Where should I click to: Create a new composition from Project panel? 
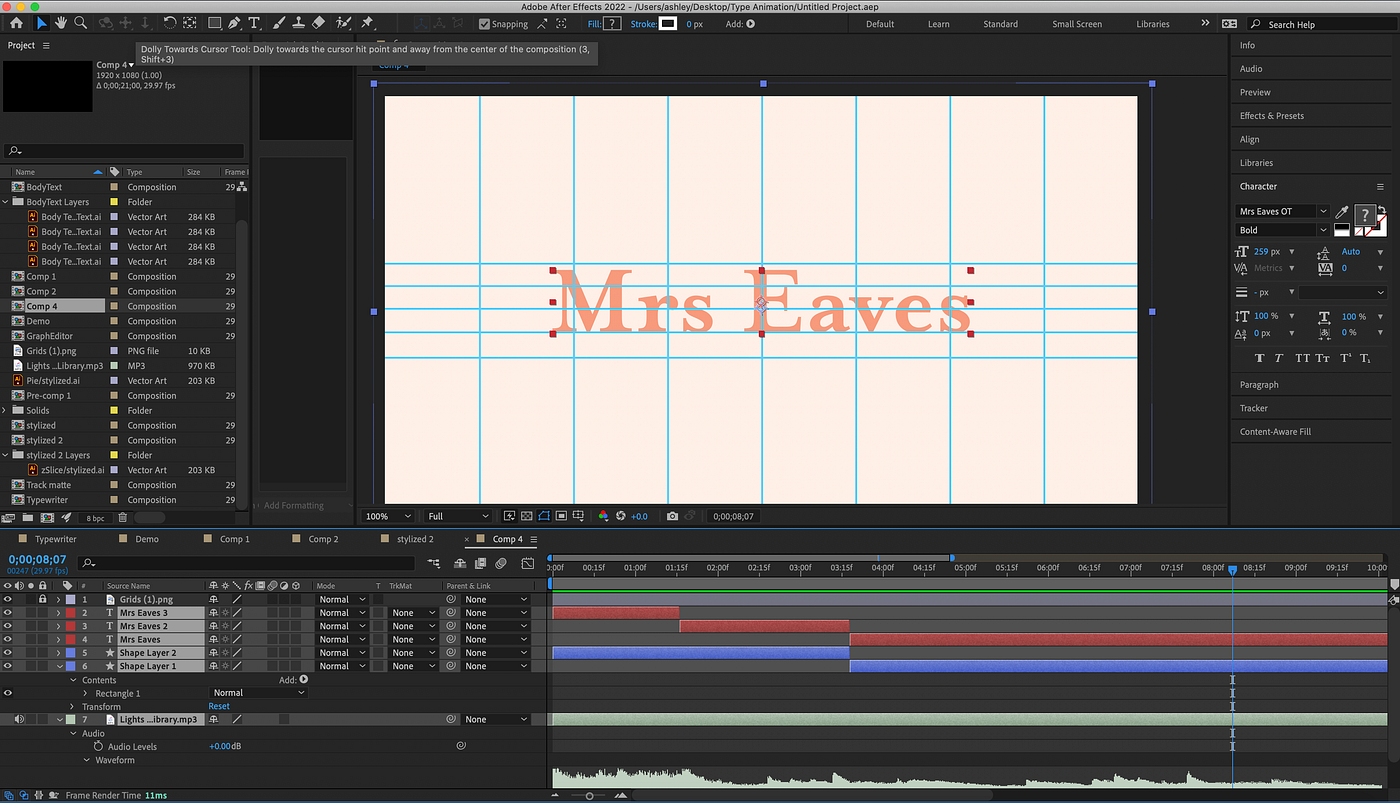coord(46,518)
